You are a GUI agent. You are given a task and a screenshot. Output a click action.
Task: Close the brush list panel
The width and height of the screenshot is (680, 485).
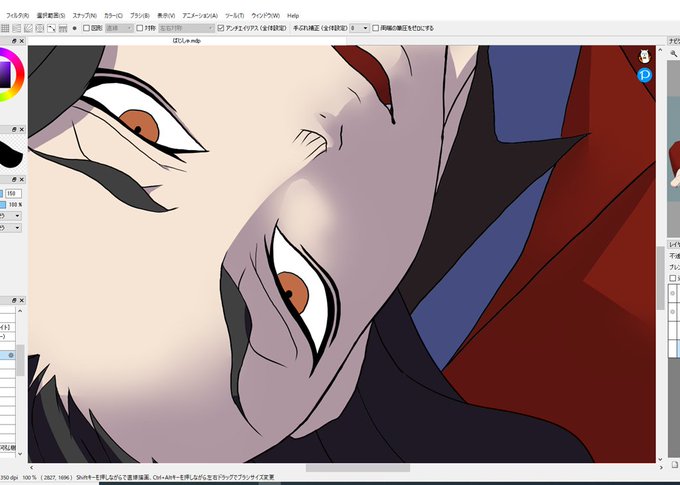coord(22,300)
